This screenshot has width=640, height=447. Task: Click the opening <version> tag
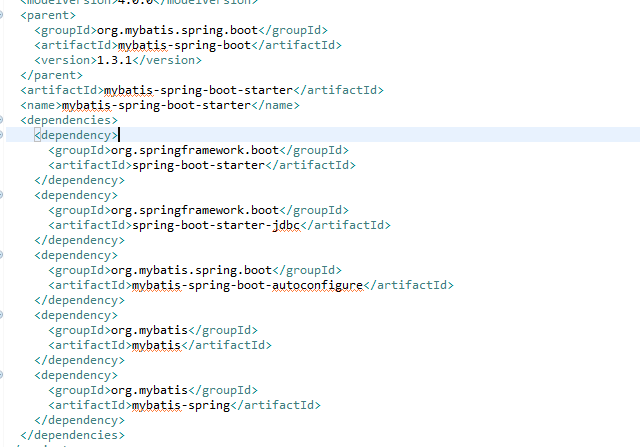[x=66, y=60]
